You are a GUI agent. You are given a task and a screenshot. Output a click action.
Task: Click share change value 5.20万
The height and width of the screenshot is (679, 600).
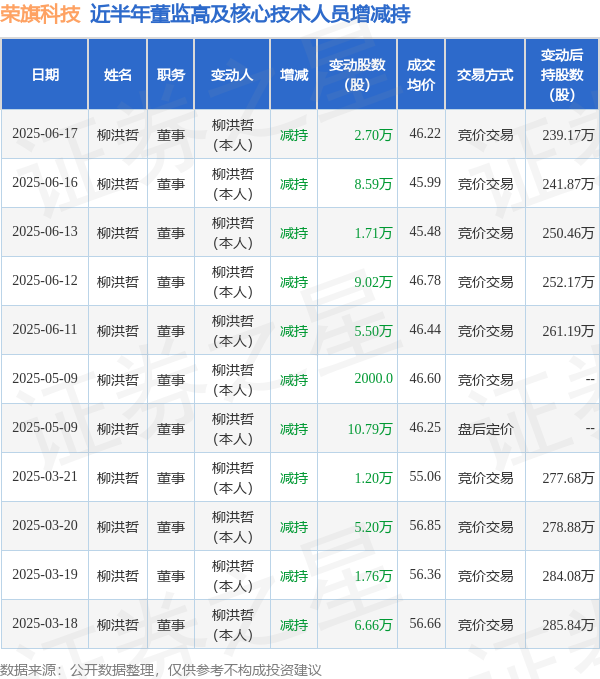point(373,527)
